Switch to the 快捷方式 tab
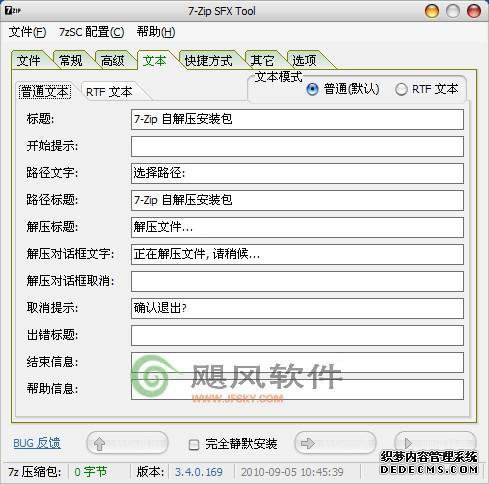 click(x=209, y=61)
